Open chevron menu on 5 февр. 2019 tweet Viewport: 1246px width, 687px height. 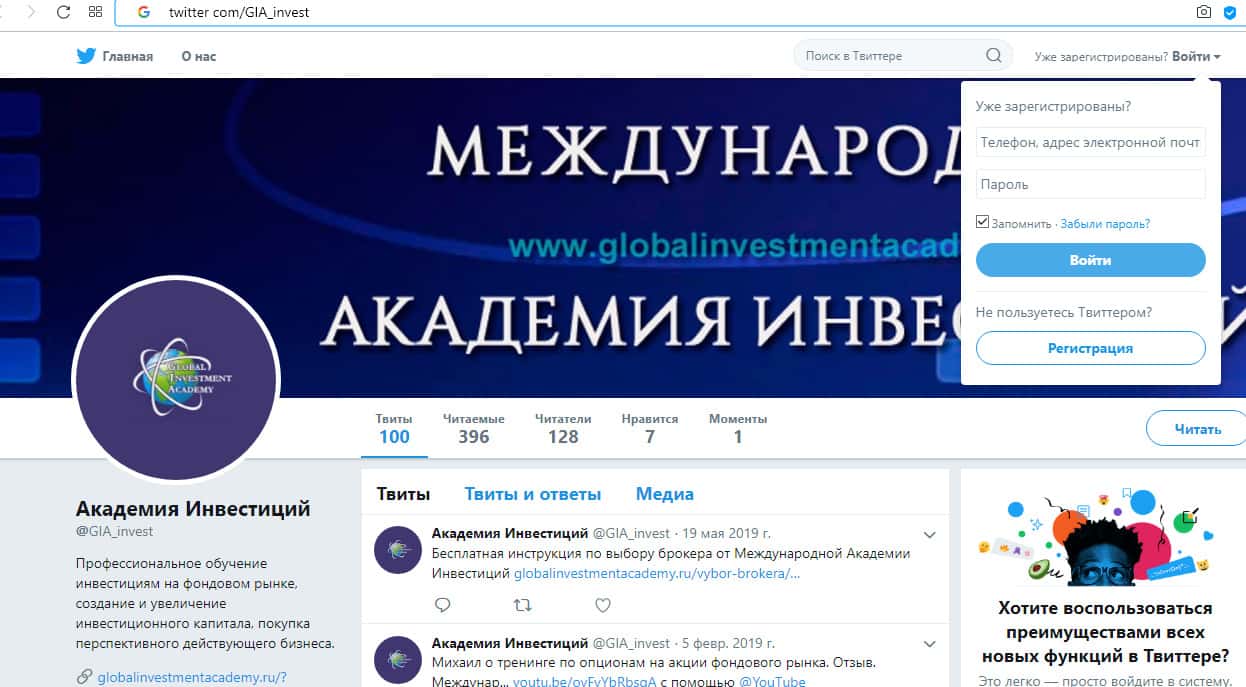pos(929,644)
